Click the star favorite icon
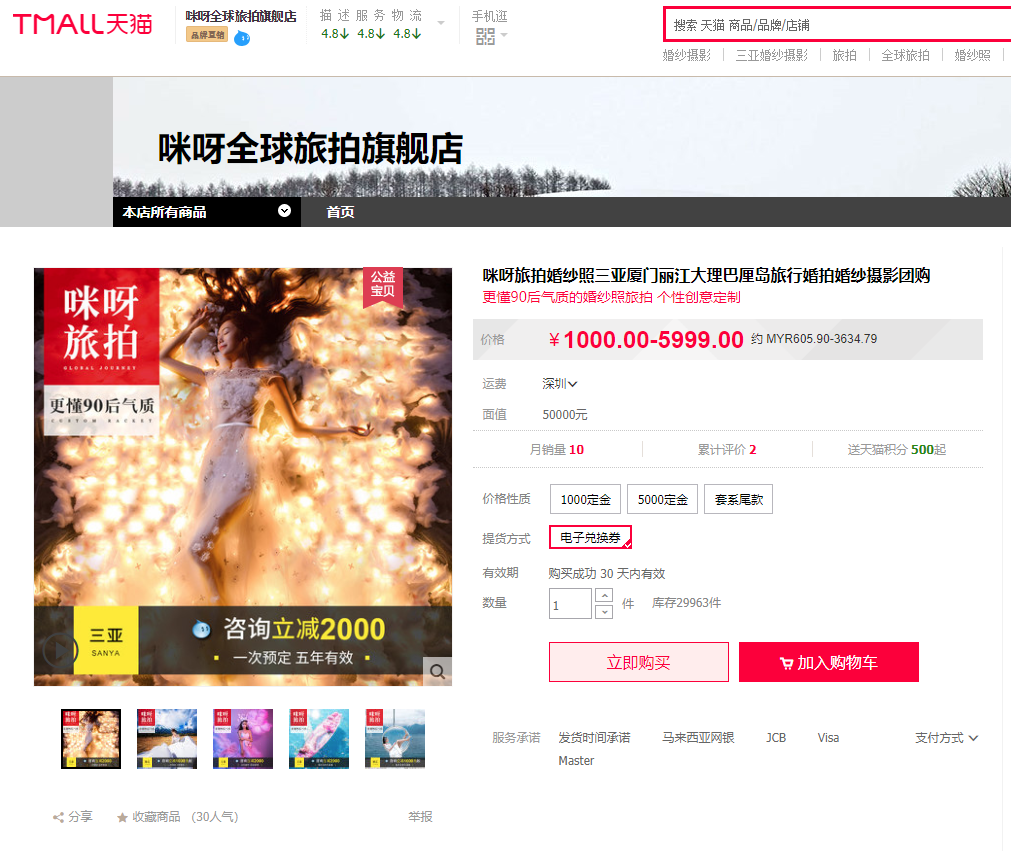Image resolution: width=1011 pixels, height=851 pixels. (x=122, y=818)
